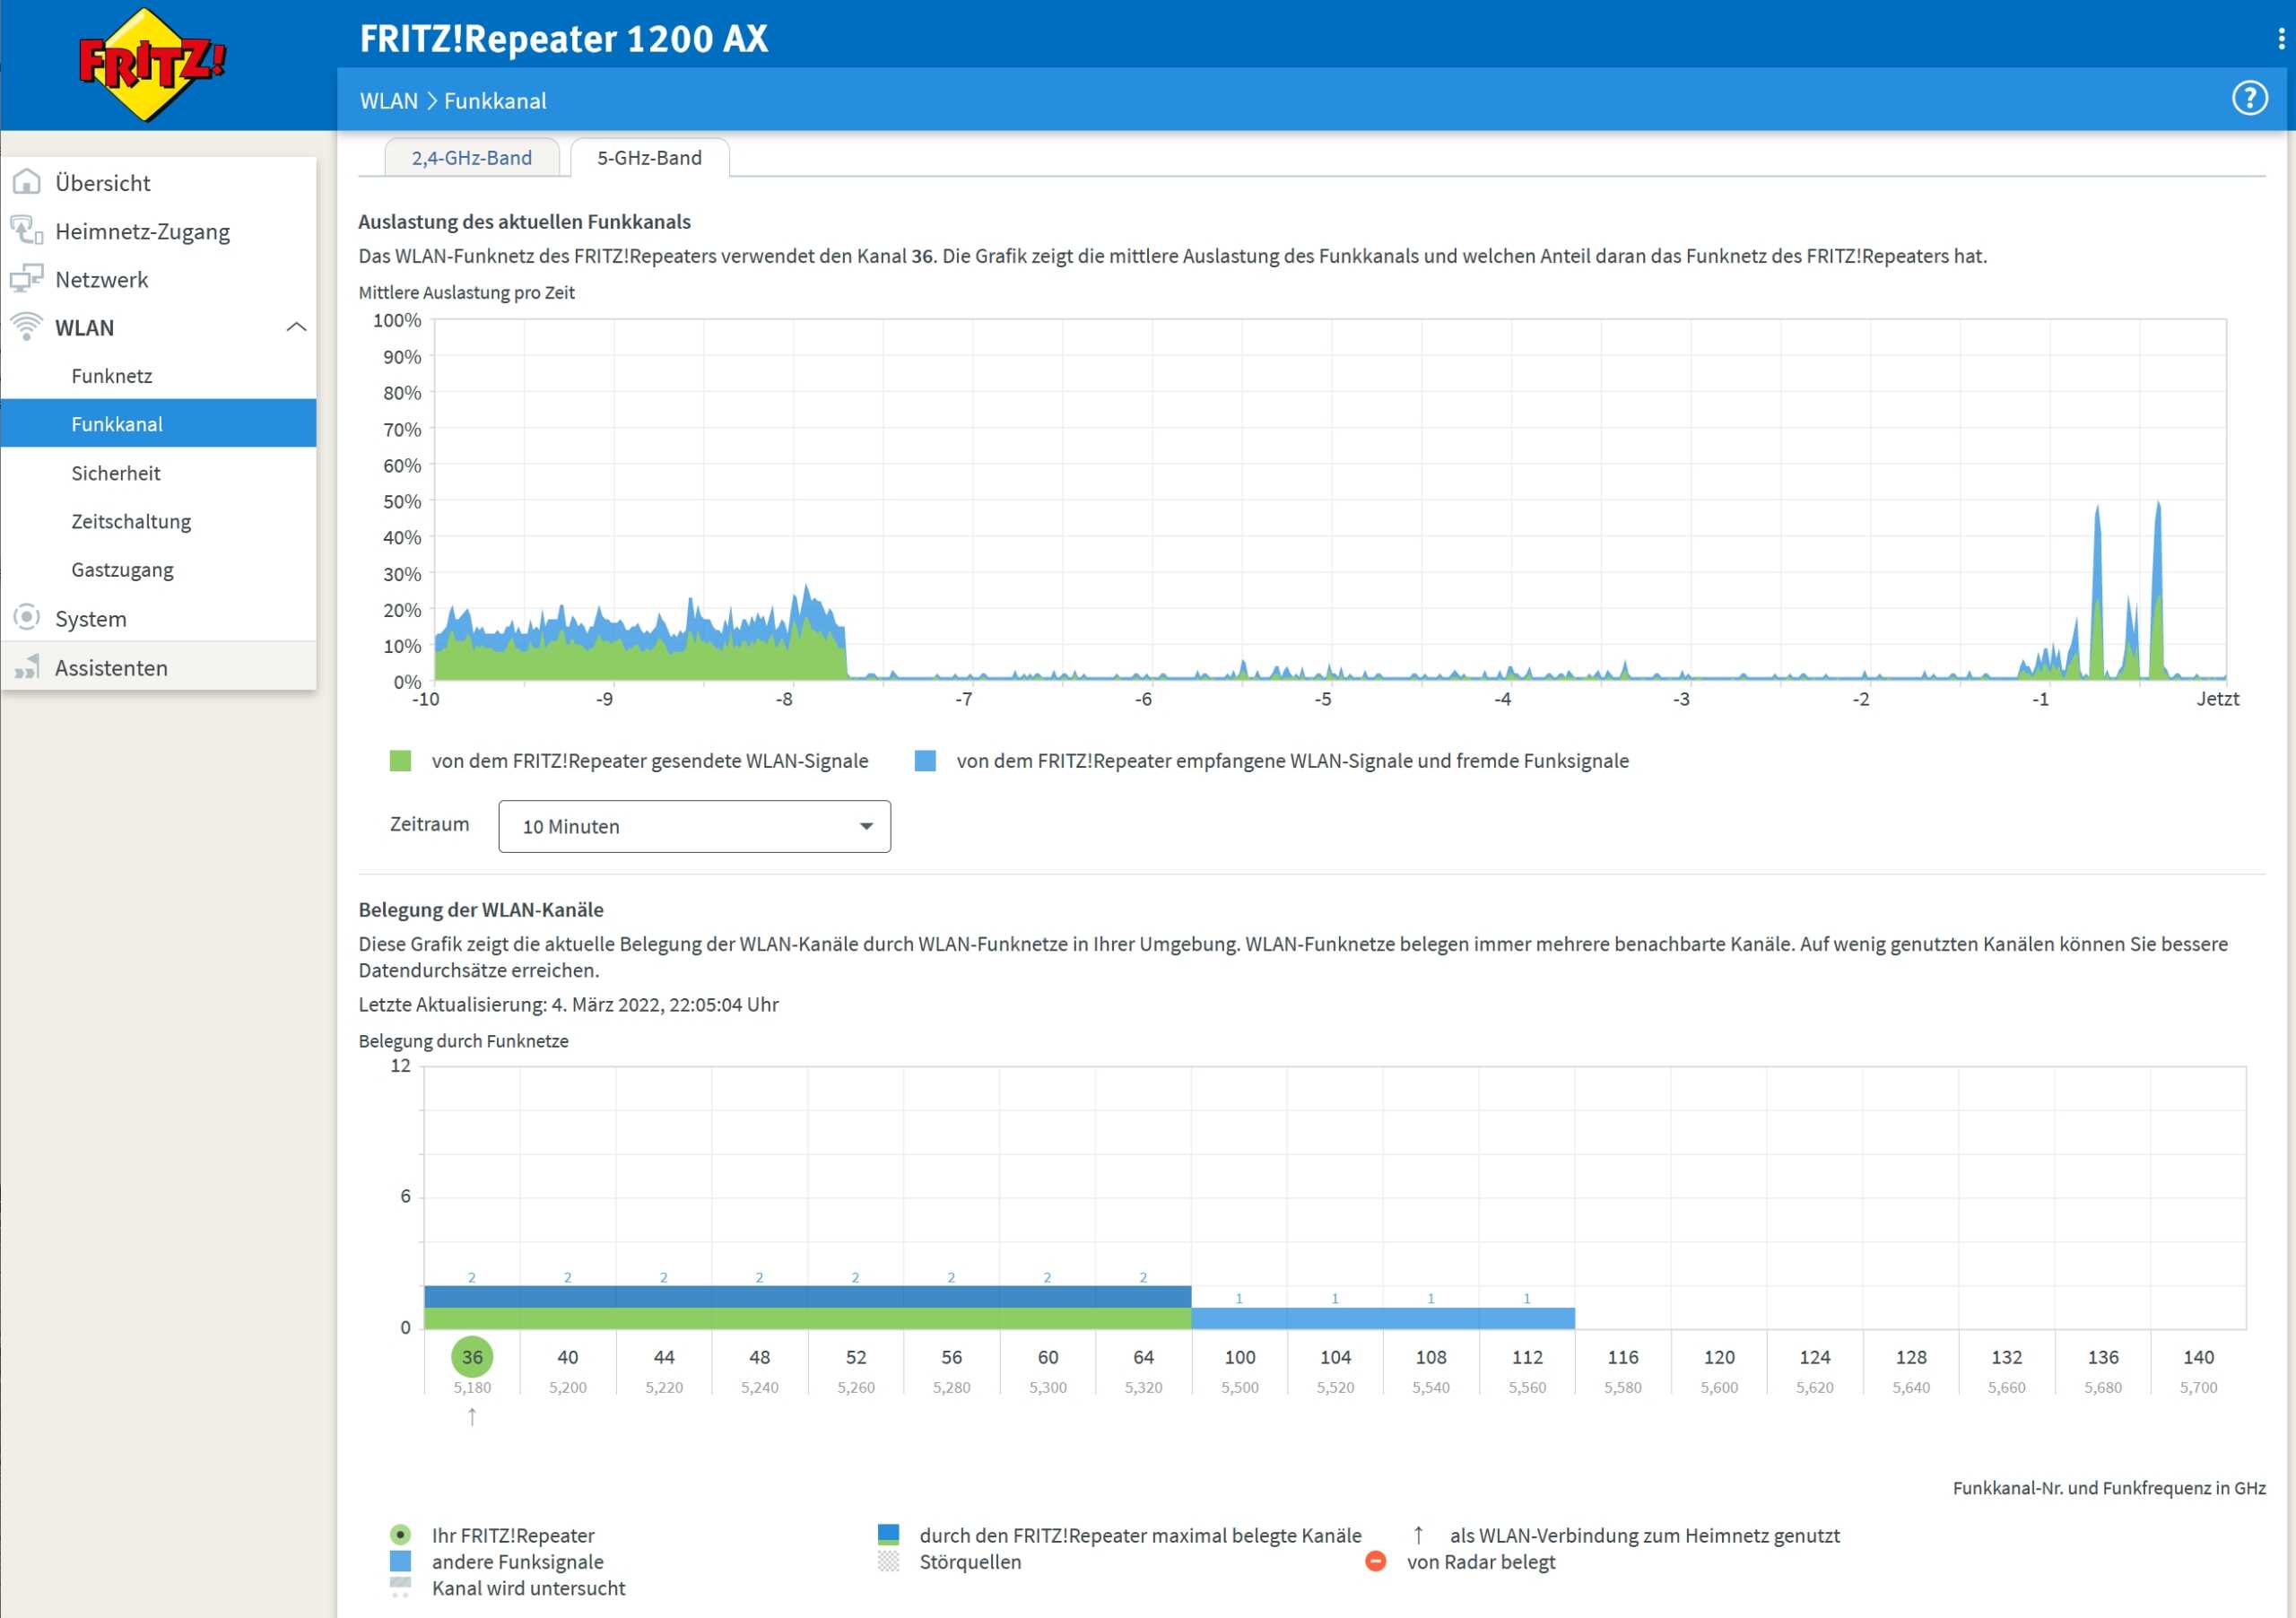Screen dimensions: 2296x1618
Task: Click the green occupancy bar in channel chart
Action: click(x=807, y=1318)
